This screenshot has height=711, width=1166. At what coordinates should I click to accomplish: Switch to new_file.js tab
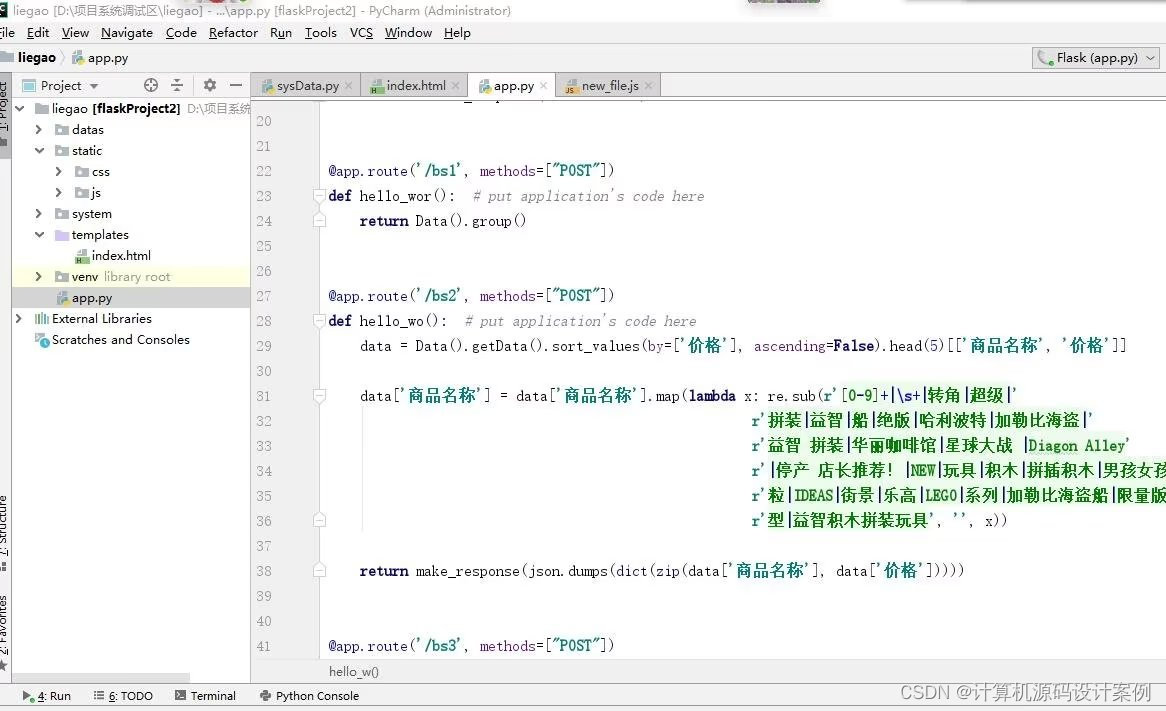[610, 86]
